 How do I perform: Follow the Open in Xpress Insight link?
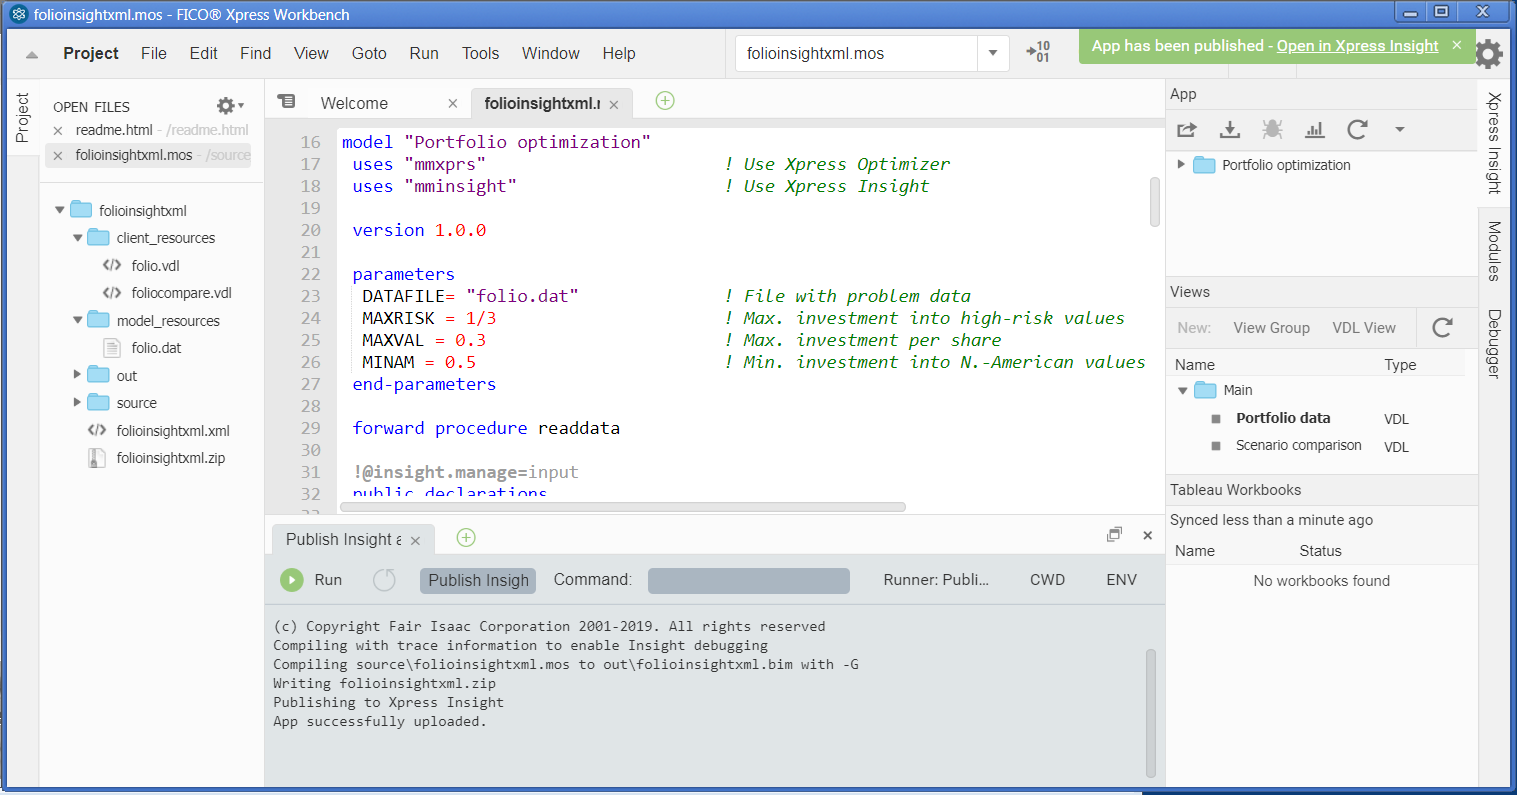1357,45
